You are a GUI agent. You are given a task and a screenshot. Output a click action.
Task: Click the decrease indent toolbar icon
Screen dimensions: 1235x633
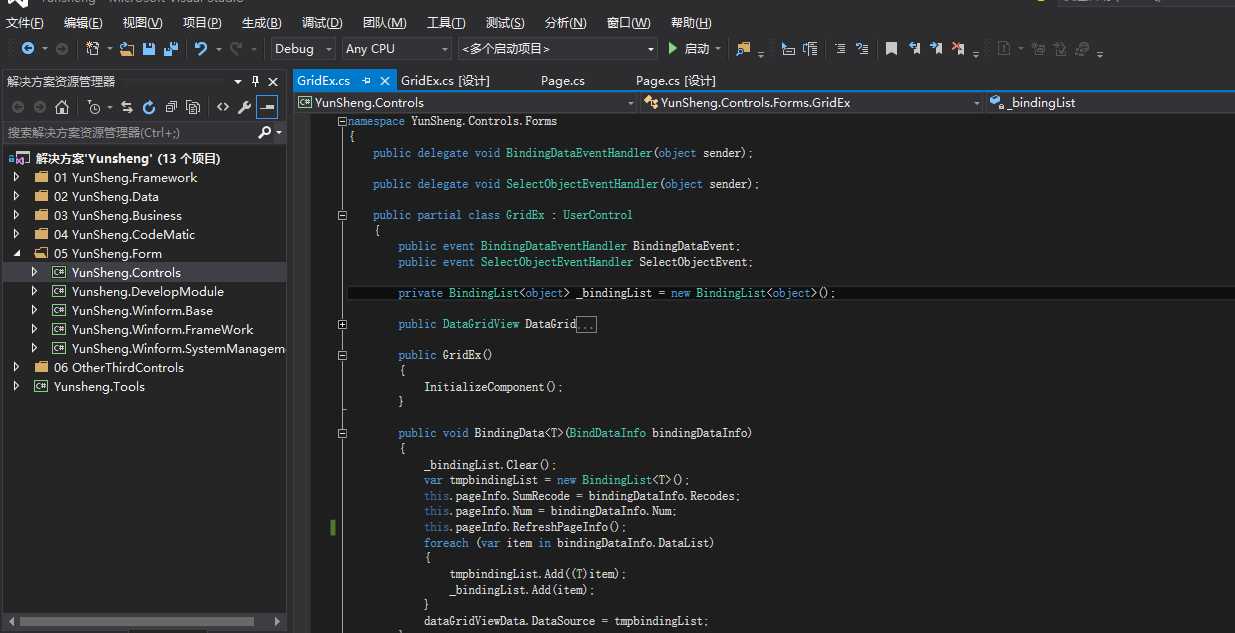[788, 48]
